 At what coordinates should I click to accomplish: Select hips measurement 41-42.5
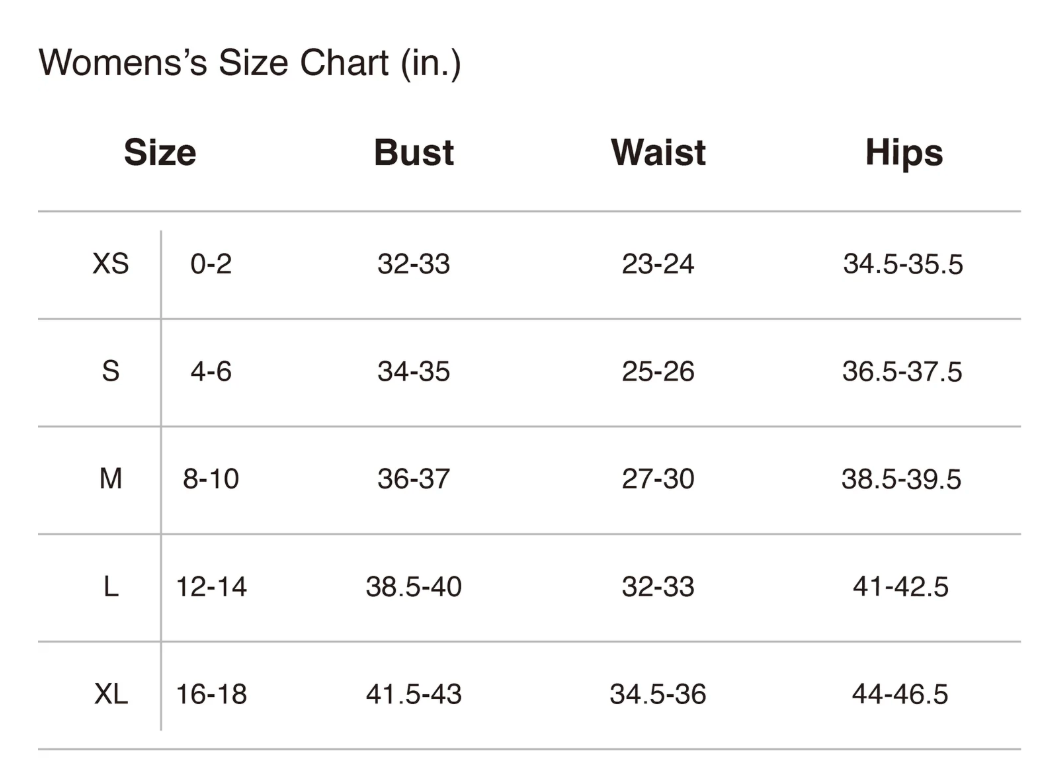tap(901, 586)
